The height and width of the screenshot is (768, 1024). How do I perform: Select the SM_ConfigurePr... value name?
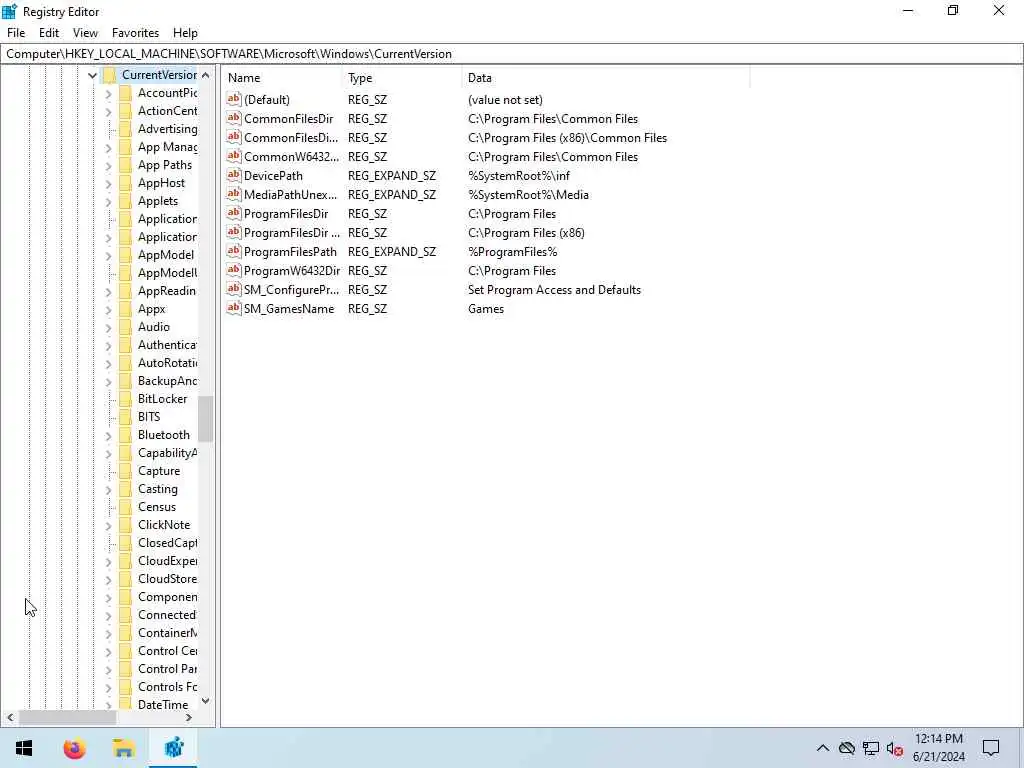tap(291, 289)
